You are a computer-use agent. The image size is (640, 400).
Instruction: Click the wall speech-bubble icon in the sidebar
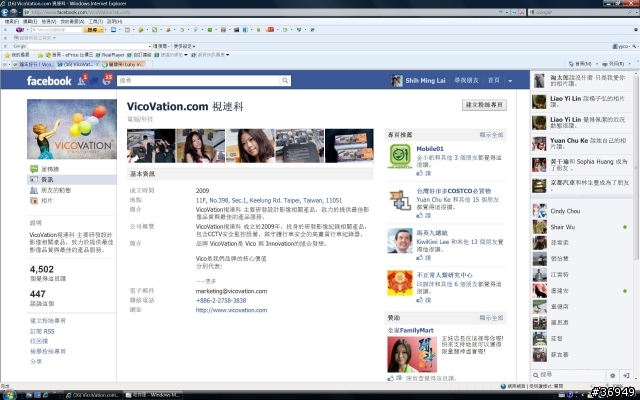point(34,169)
